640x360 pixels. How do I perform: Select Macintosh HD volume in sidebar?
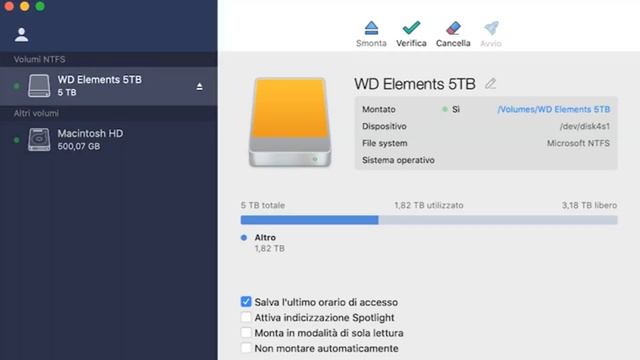109,140
